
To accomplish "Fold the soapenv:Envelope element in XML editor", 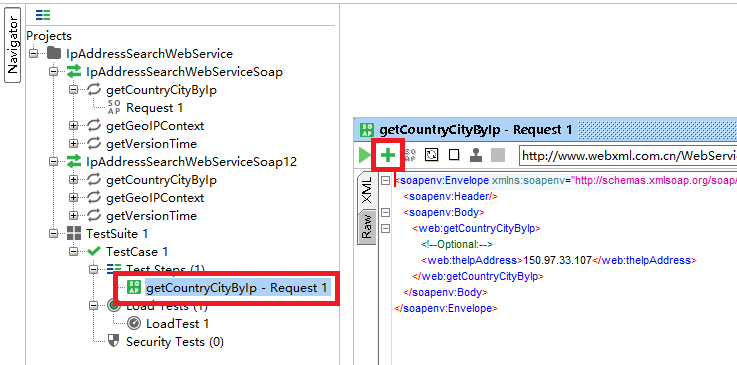I will point(385,180).
